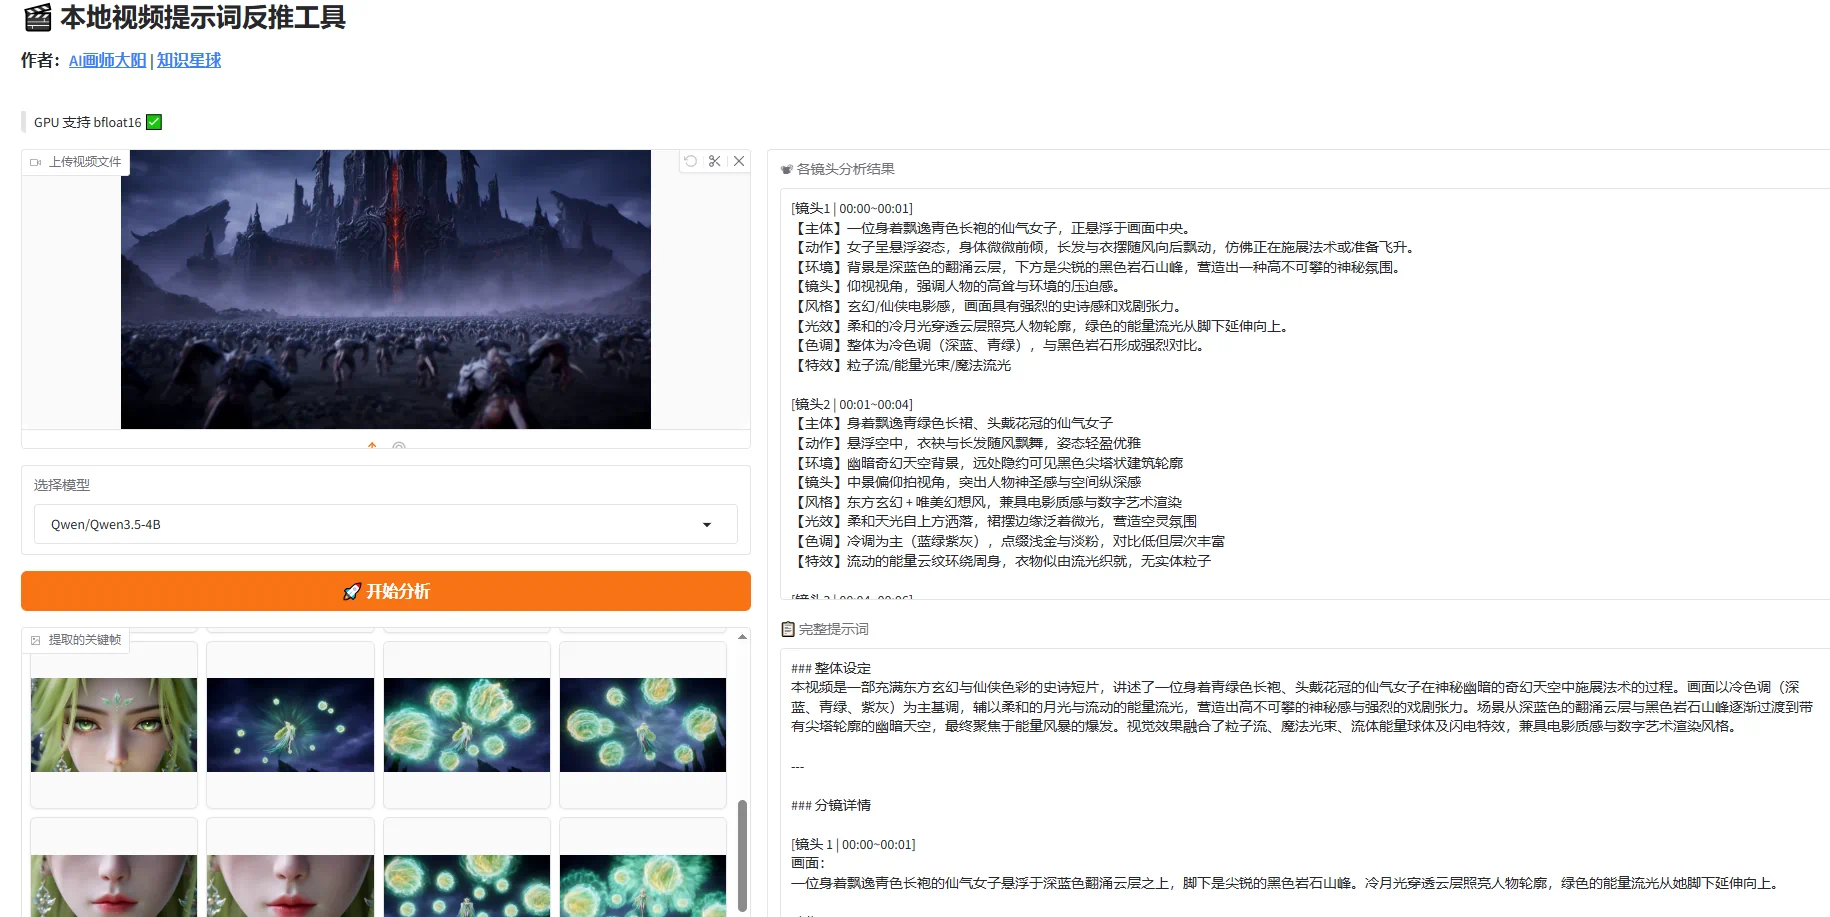Image resolution: width=1830 pixels, height=917 pixels.
Task: Click the line 【镜头】仰视视角
Action: point(957,287)
